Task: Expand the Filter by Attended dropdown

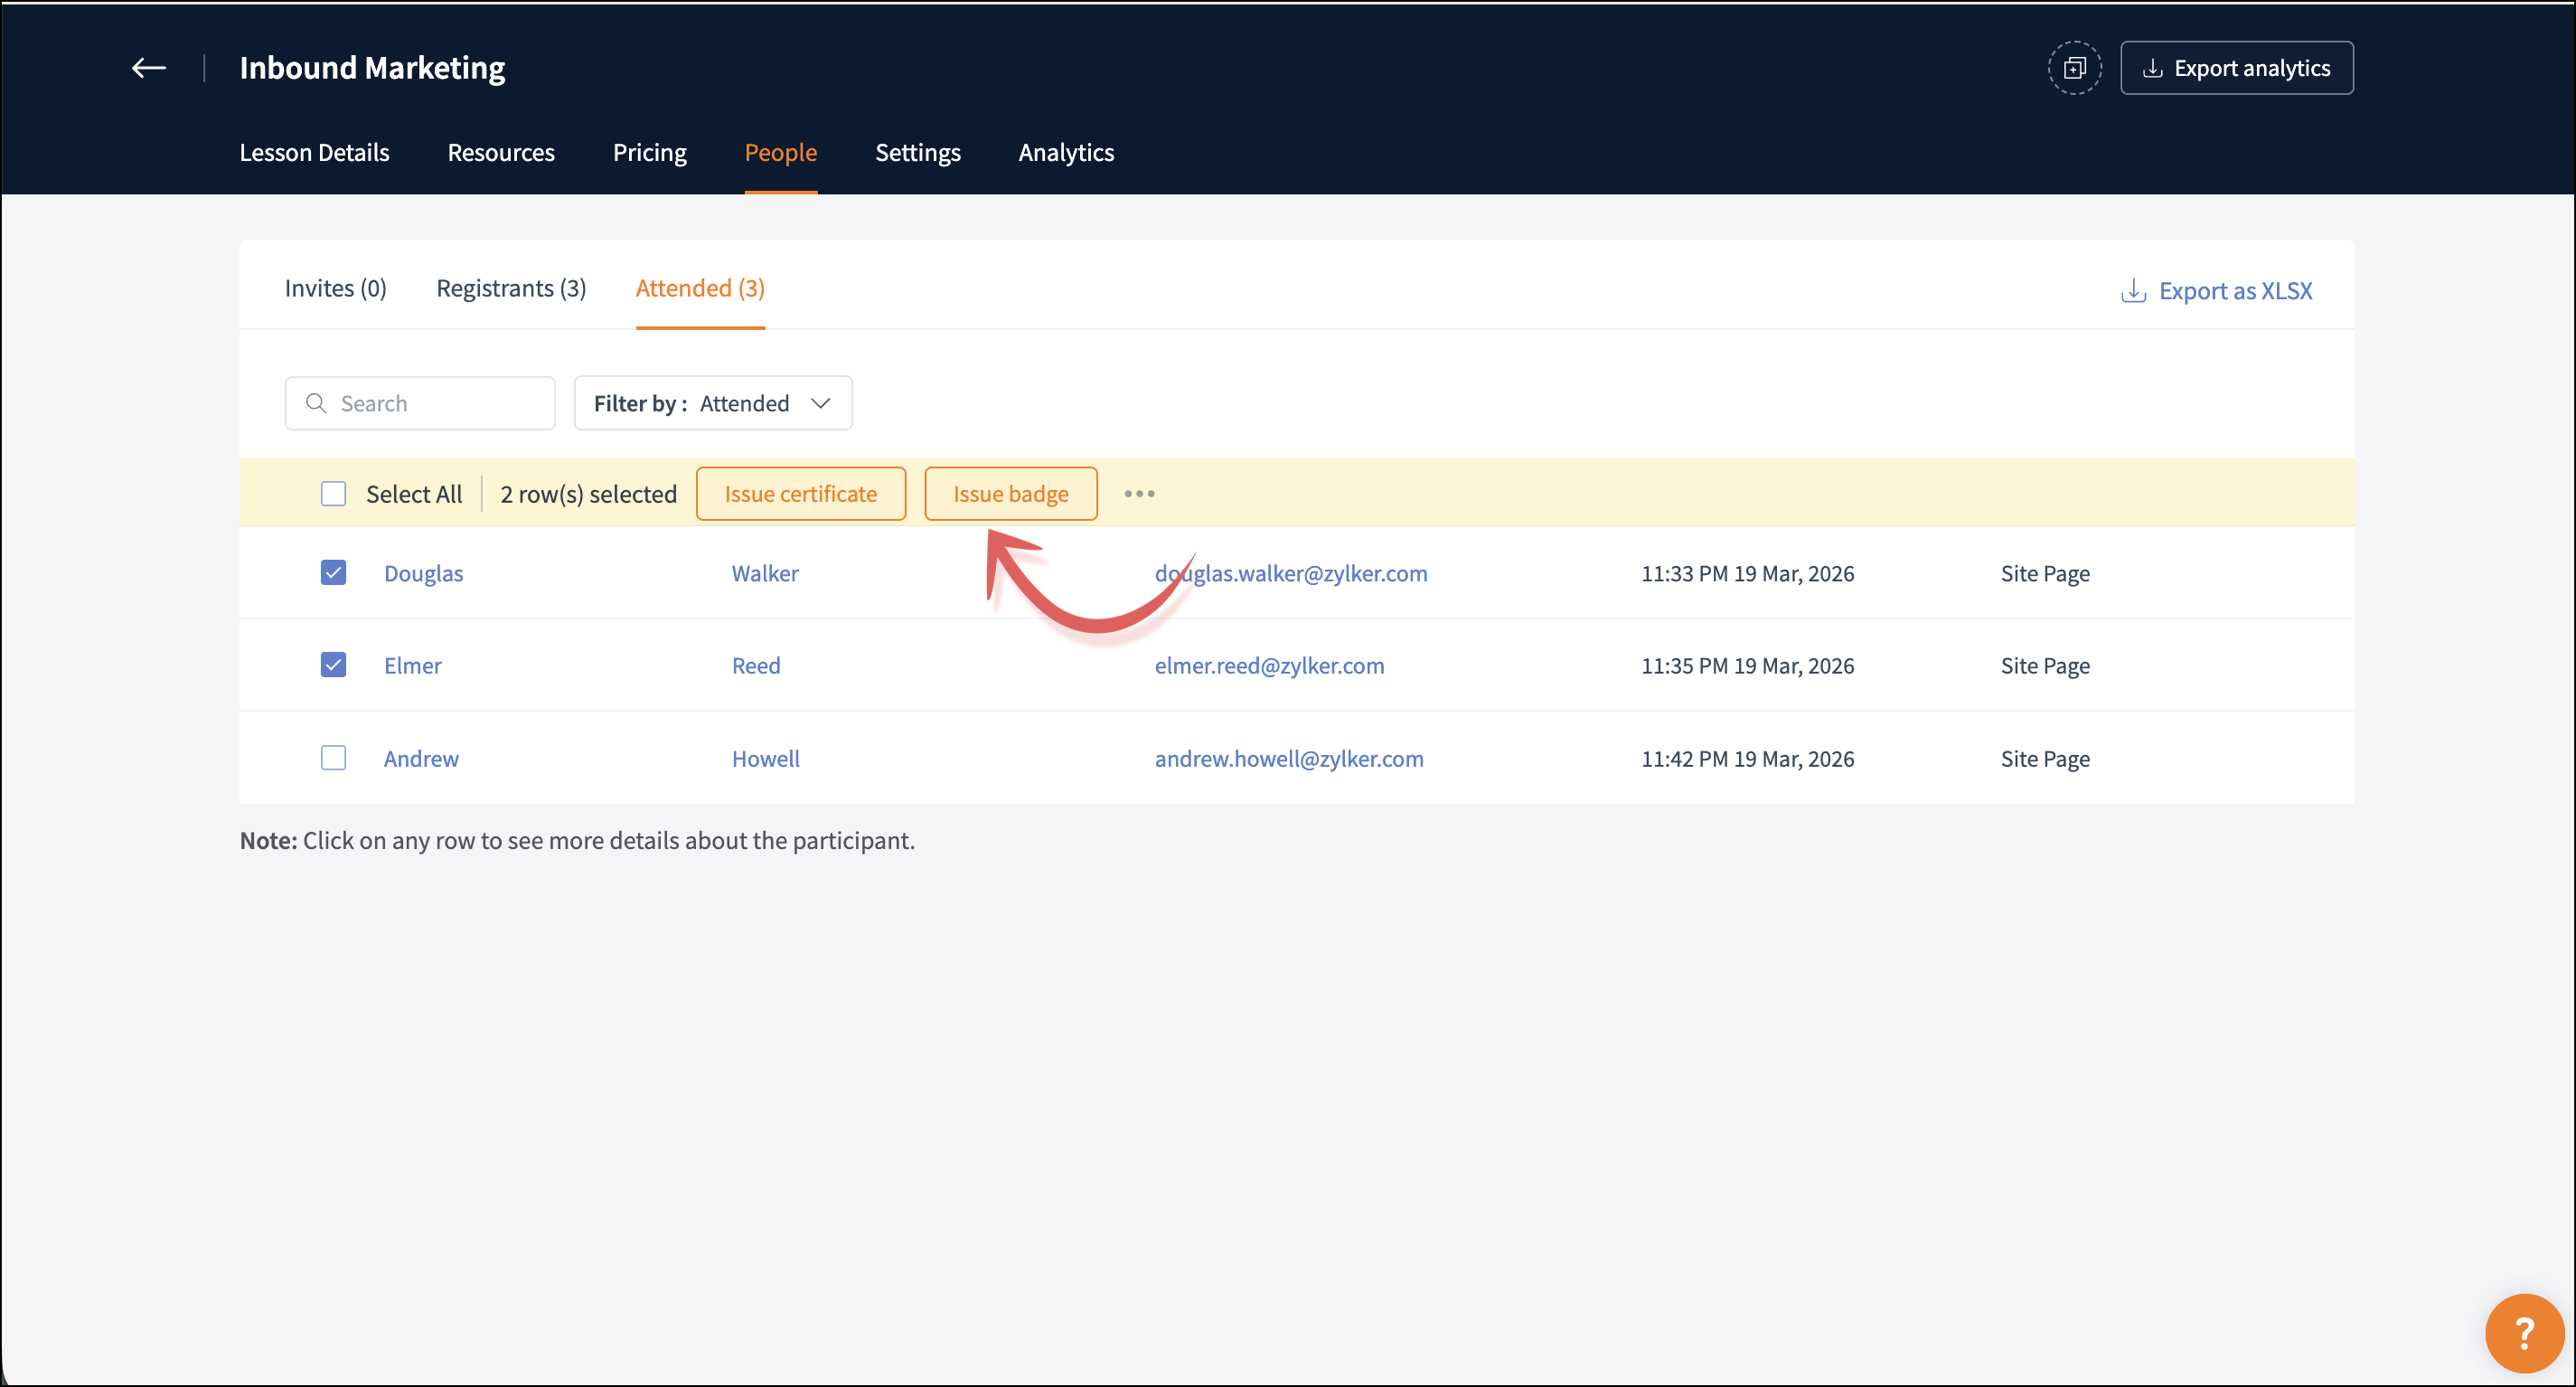Action: point(713,403)
